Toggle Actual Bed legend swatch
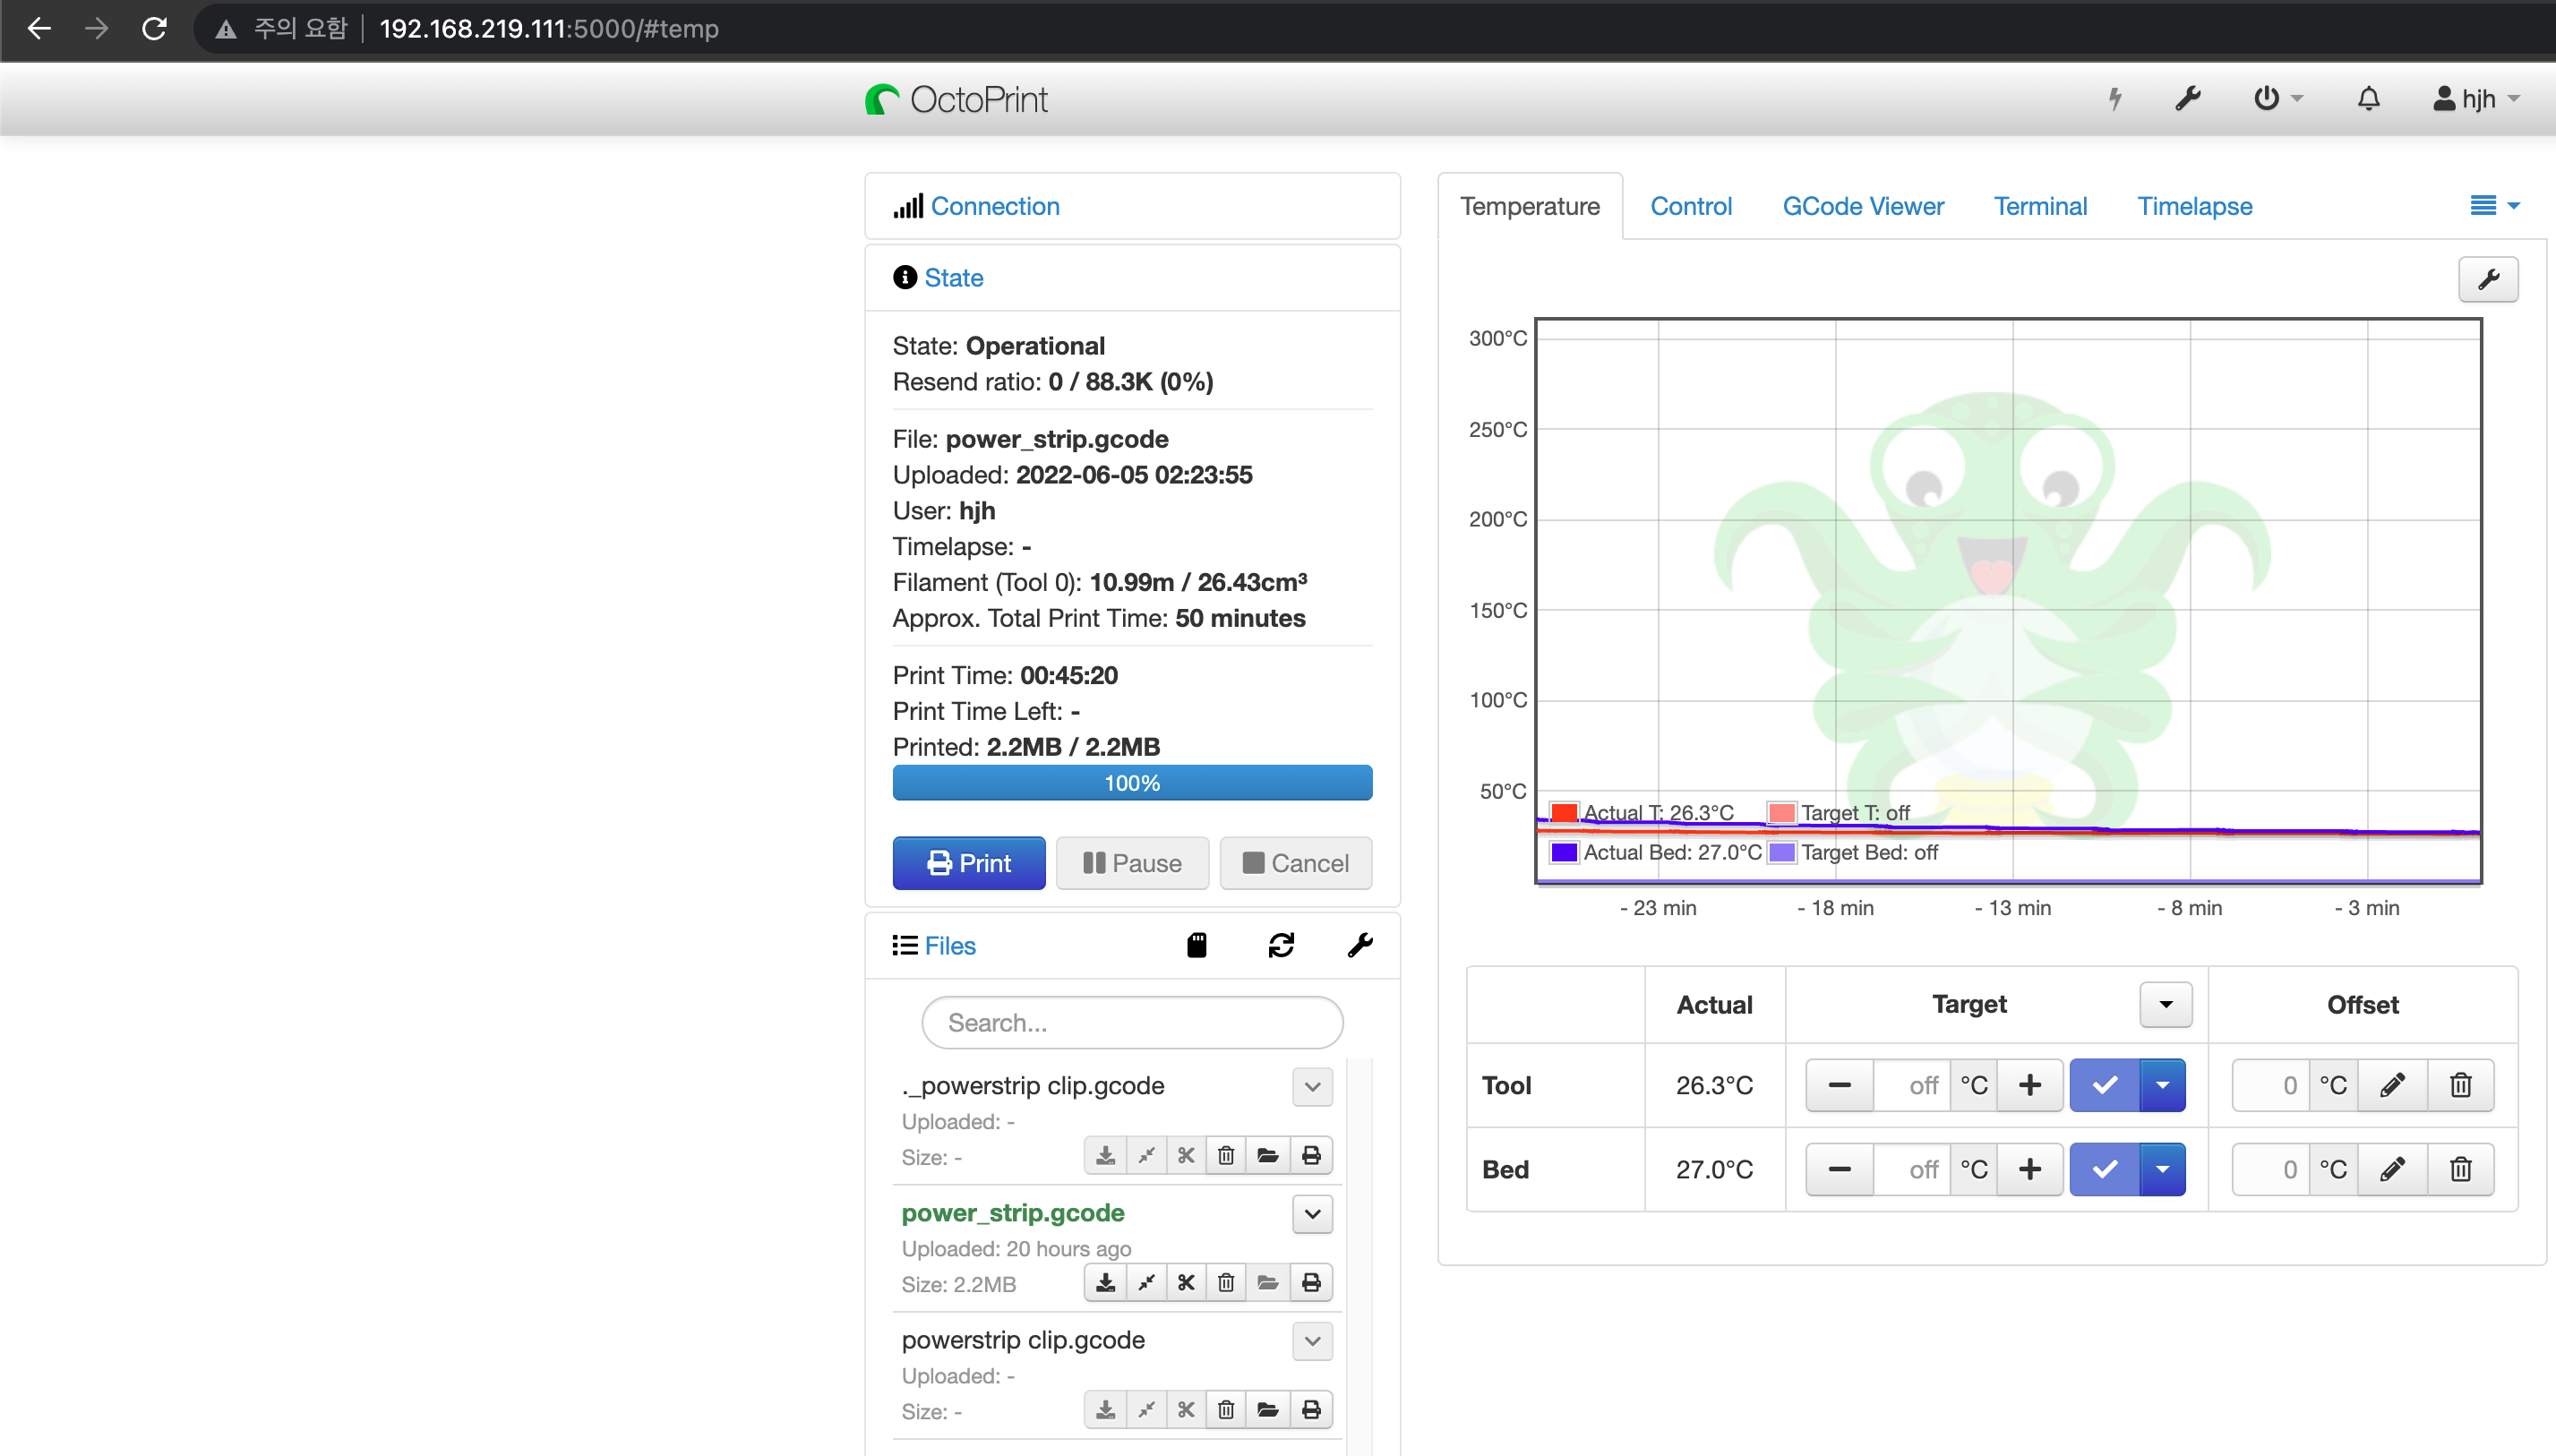The width and height of the screenshot is (2556, 1456). click(1564, 852)
